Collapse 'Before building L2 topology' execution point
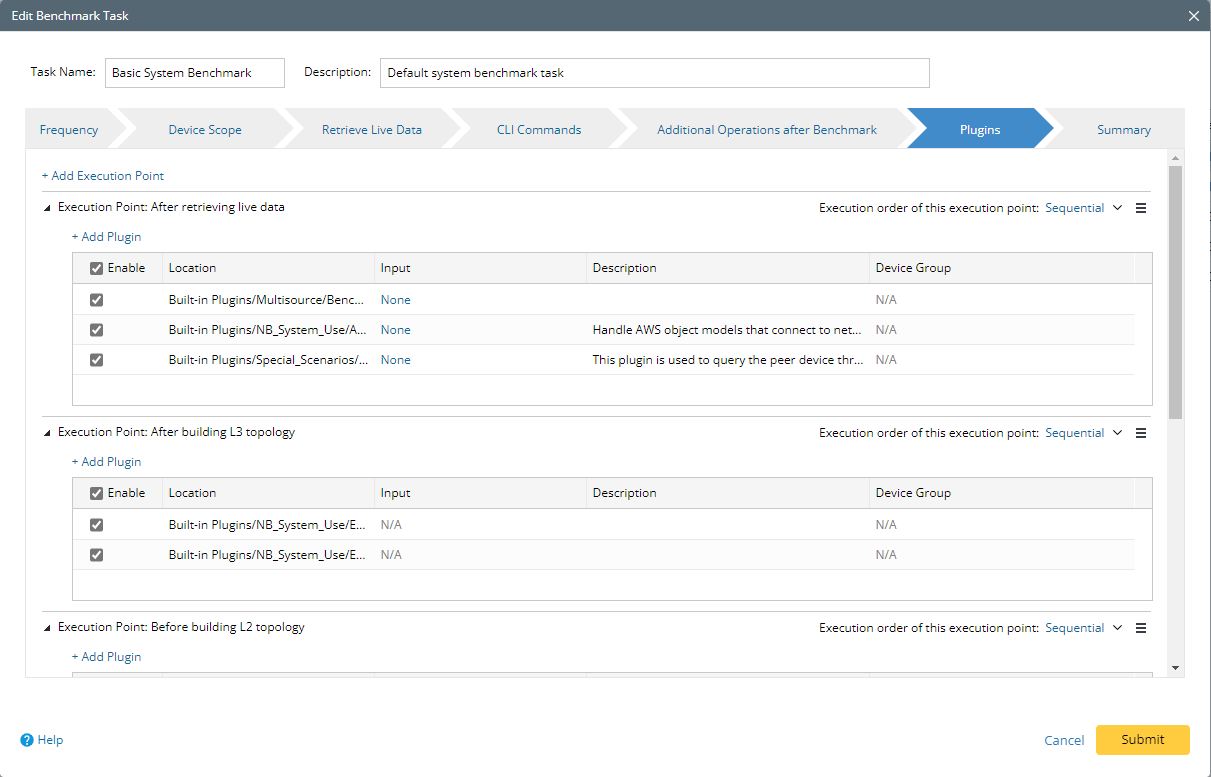This screenshot has height=777, width=1211. (46, 628)
